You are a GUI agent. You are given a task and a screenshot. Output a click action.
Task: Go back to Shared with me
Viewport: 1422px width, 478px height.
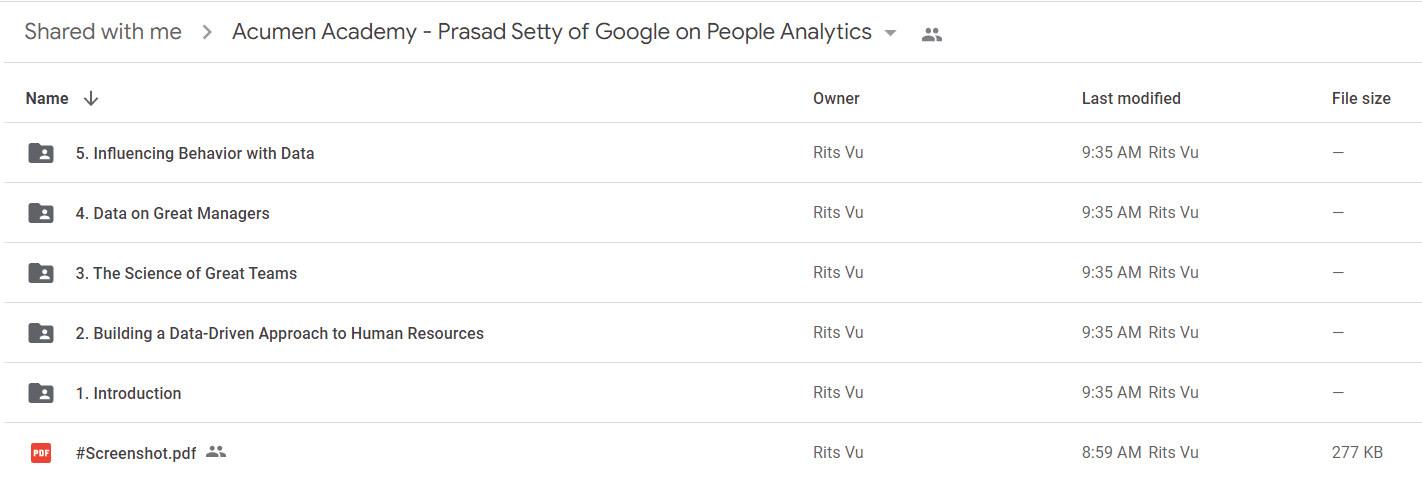103,32
